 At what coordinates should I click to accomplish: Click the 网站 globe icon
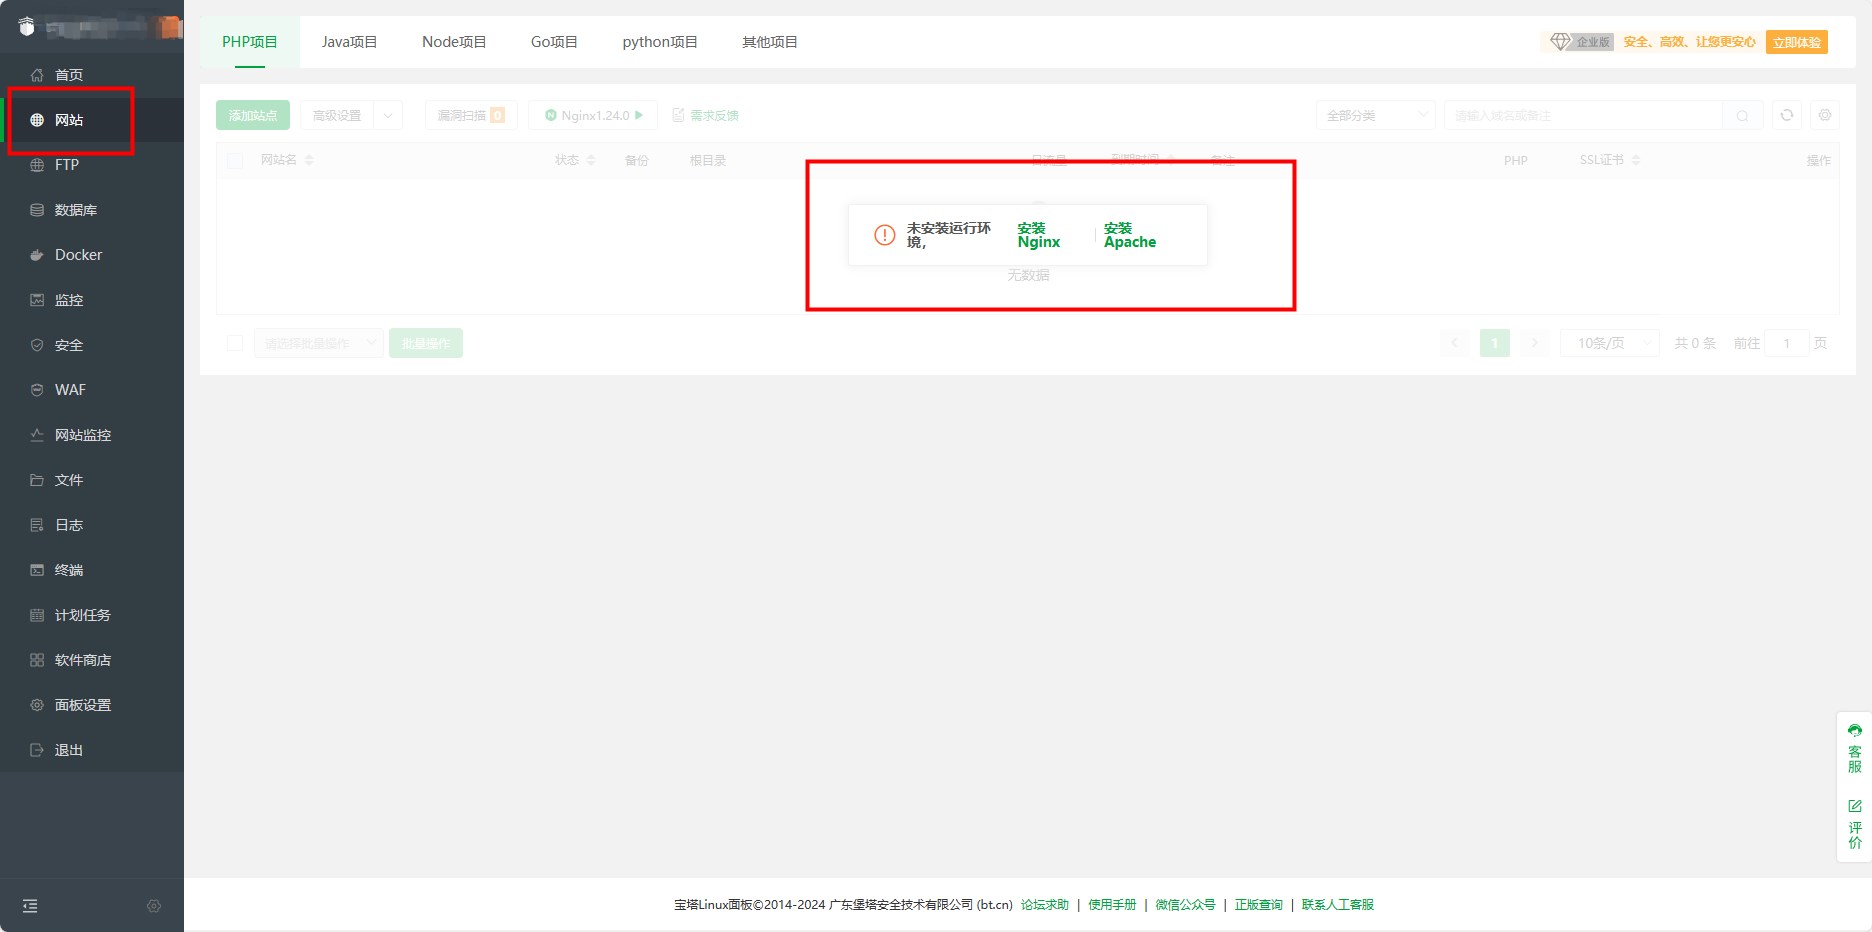point(37,120)
